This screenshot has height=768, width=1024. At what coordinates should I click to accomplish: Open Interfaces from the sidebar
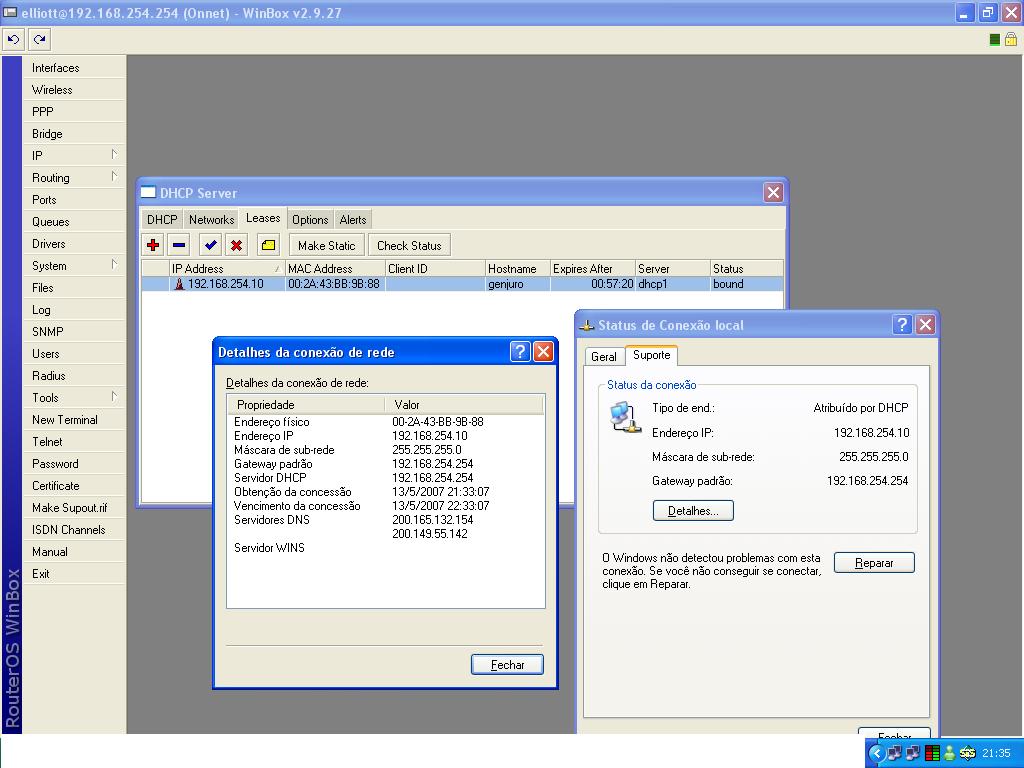coord(73,68)
